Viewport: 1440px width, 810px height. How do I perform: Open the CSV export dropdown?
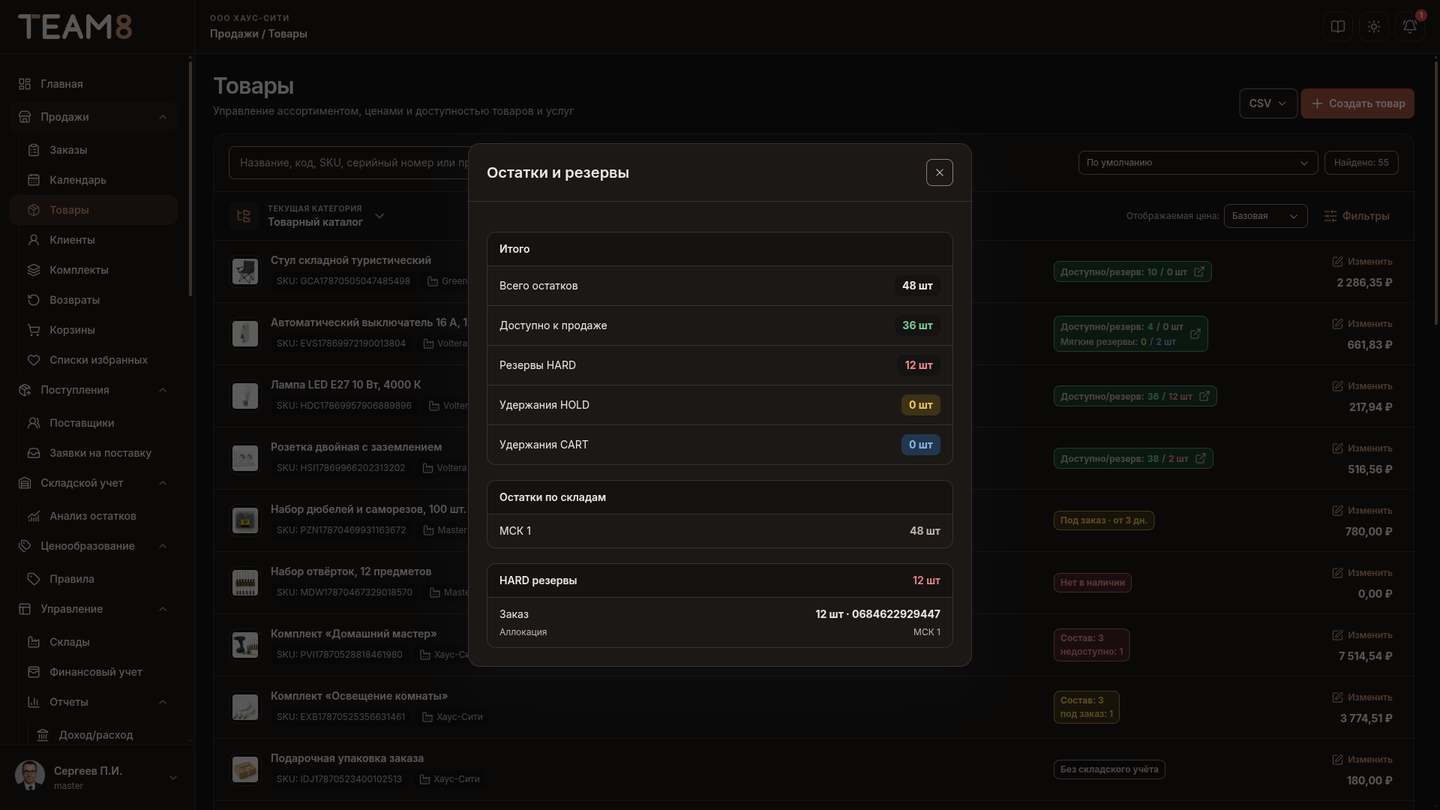click(1268, 103)
